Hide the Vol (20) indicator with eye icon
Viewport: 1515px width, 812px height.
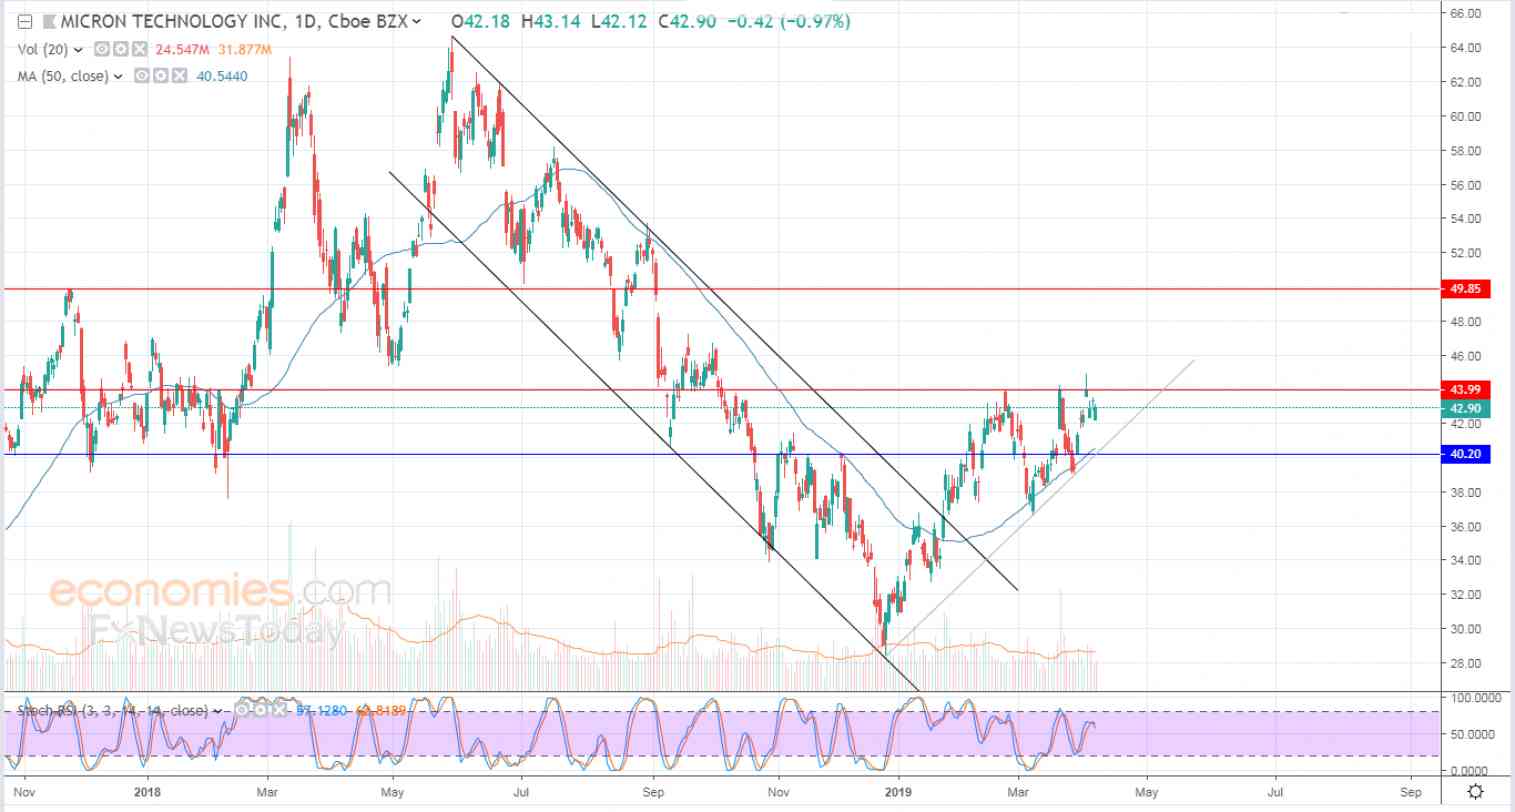(x=101, y=49)
